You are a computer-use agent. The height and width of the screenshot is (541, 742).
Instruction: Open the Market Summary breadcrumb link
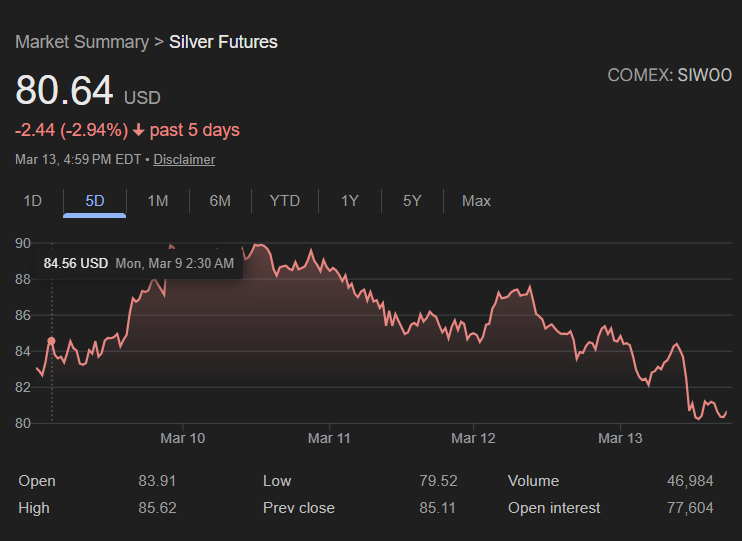[x=80, y=42]
